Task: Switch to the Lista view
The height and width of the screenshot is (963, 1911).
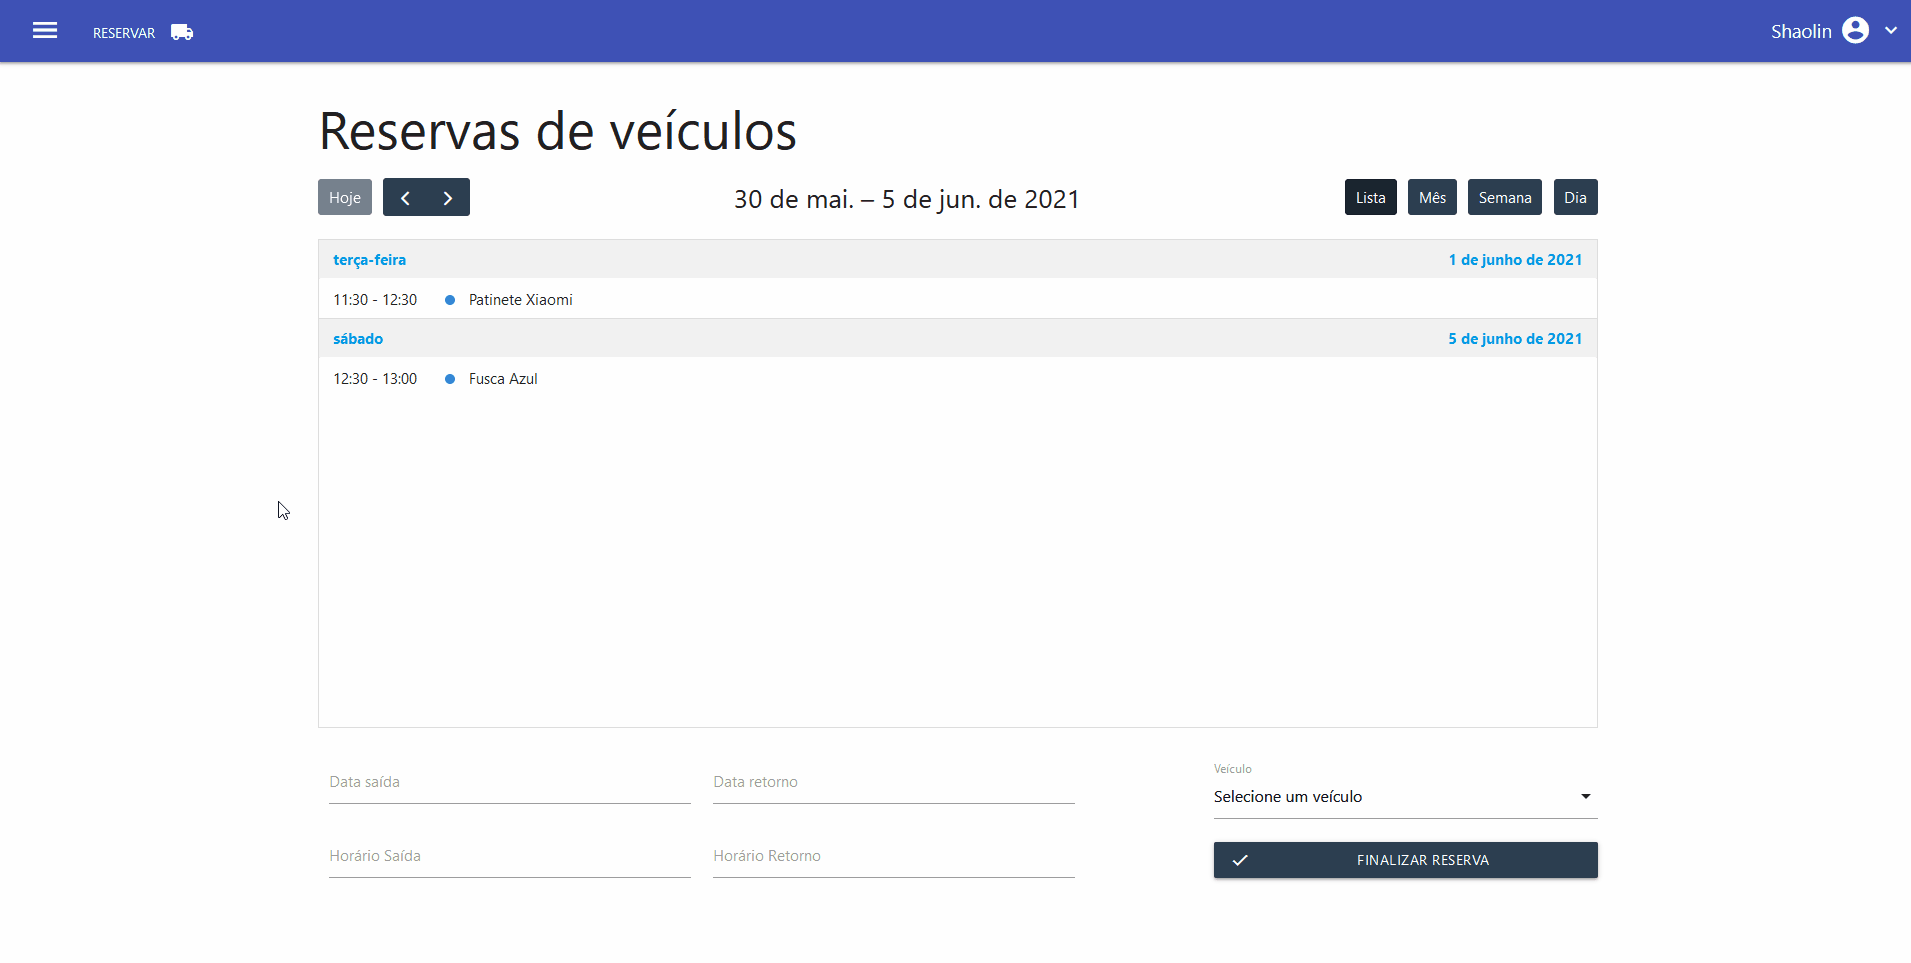Action: (1370, 198)
